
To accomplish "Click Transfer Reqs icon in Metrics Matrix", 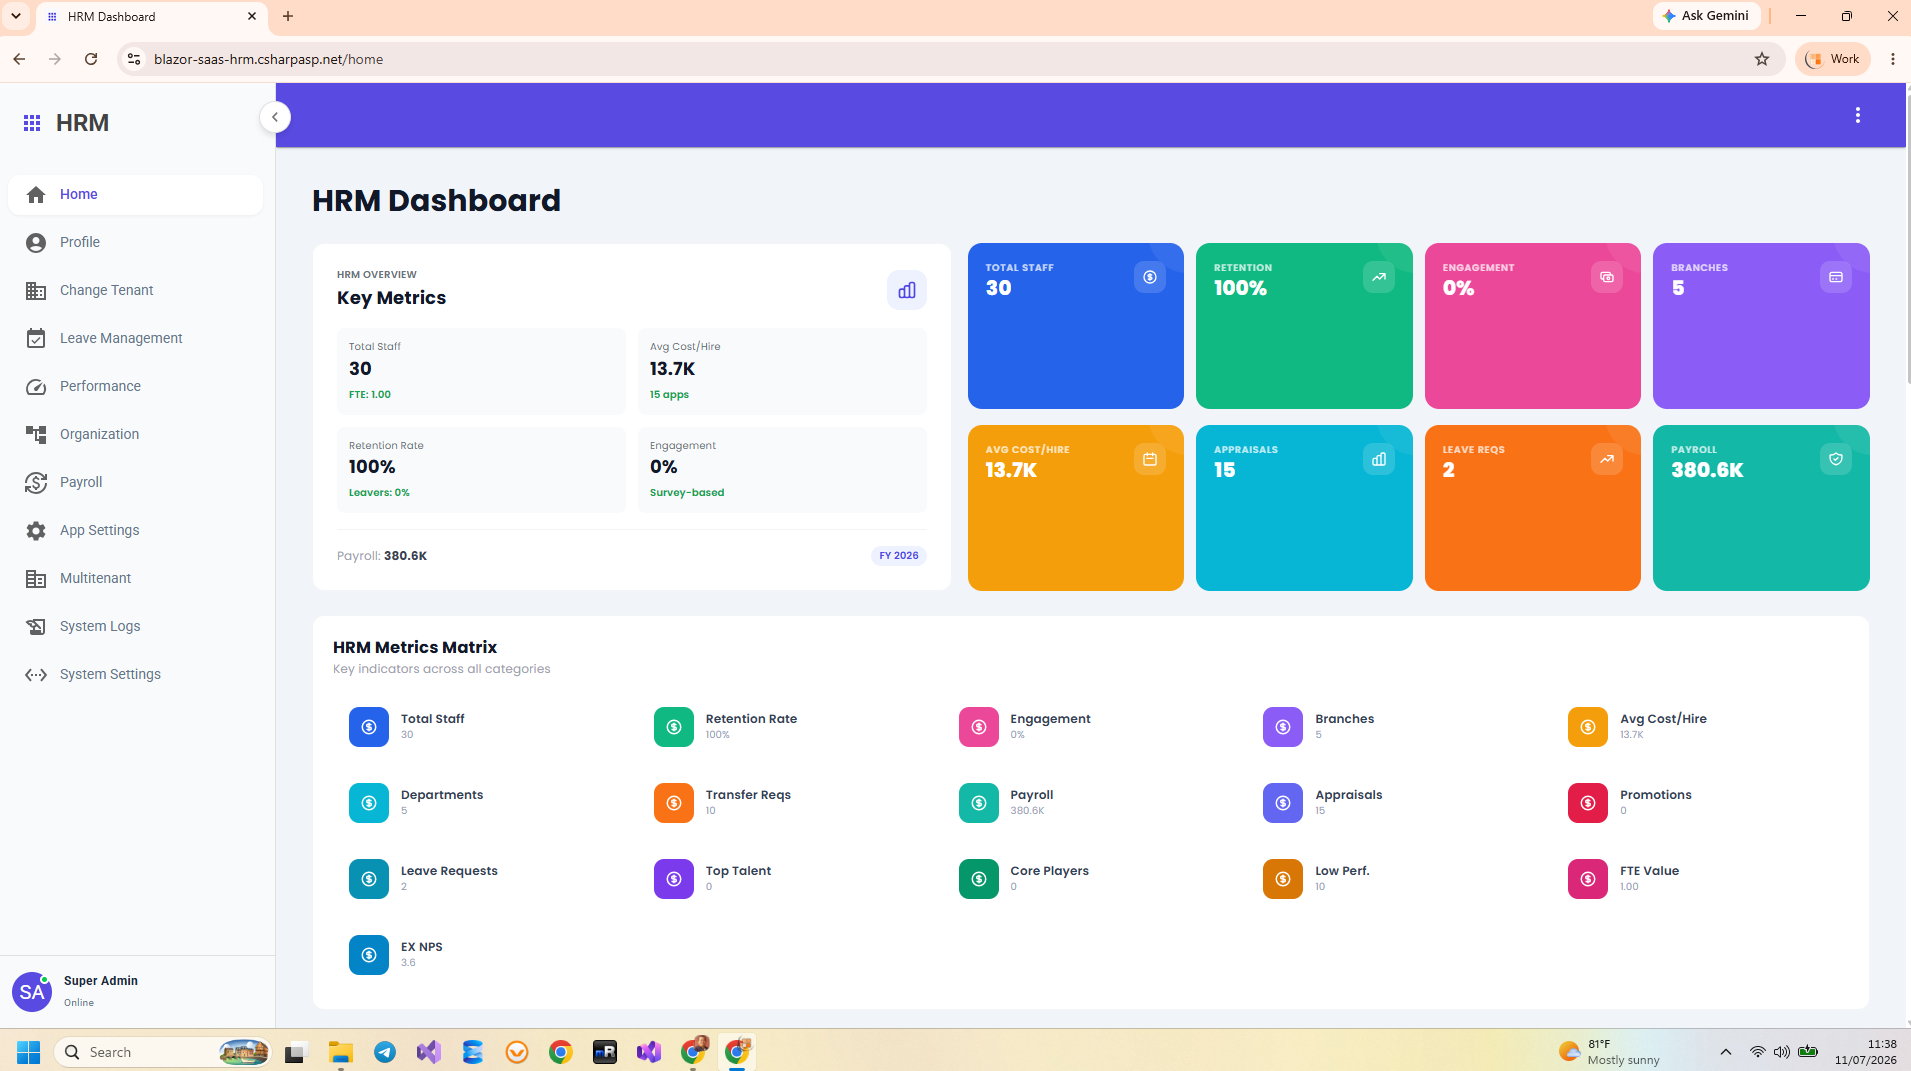I will 674,803.
